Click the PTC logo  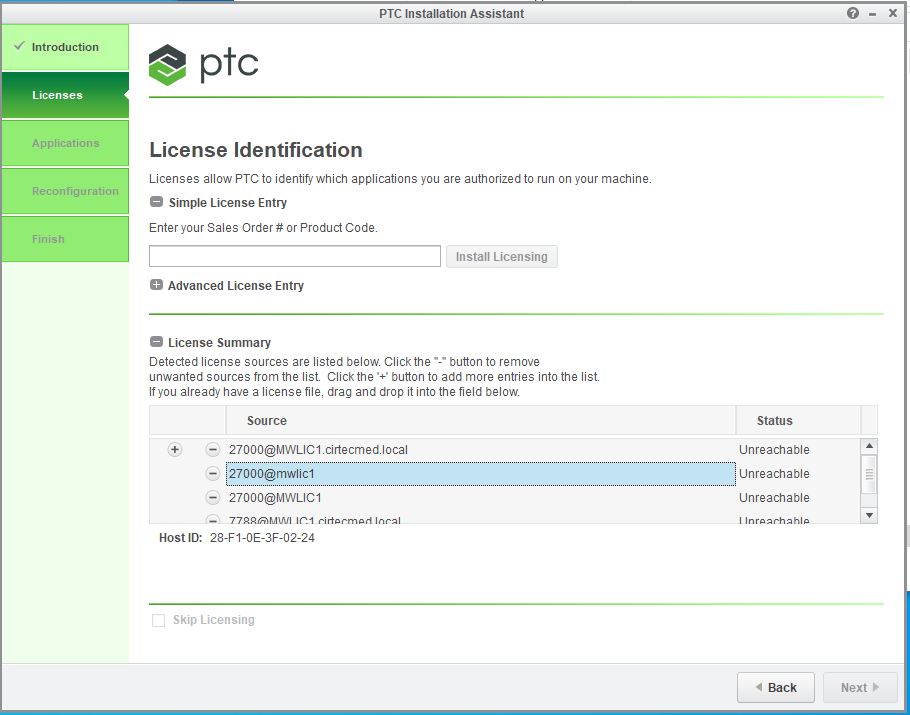(204, 65)
